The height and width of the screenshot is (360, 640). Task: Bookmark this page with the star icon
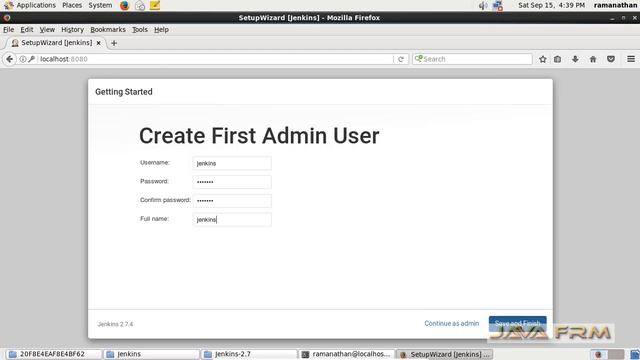click(x=542, y=59)
